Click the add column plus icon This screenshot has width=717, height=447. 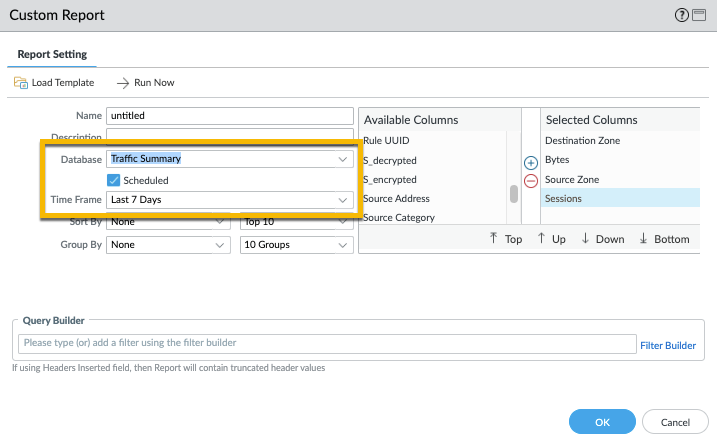tap(531, 162)
